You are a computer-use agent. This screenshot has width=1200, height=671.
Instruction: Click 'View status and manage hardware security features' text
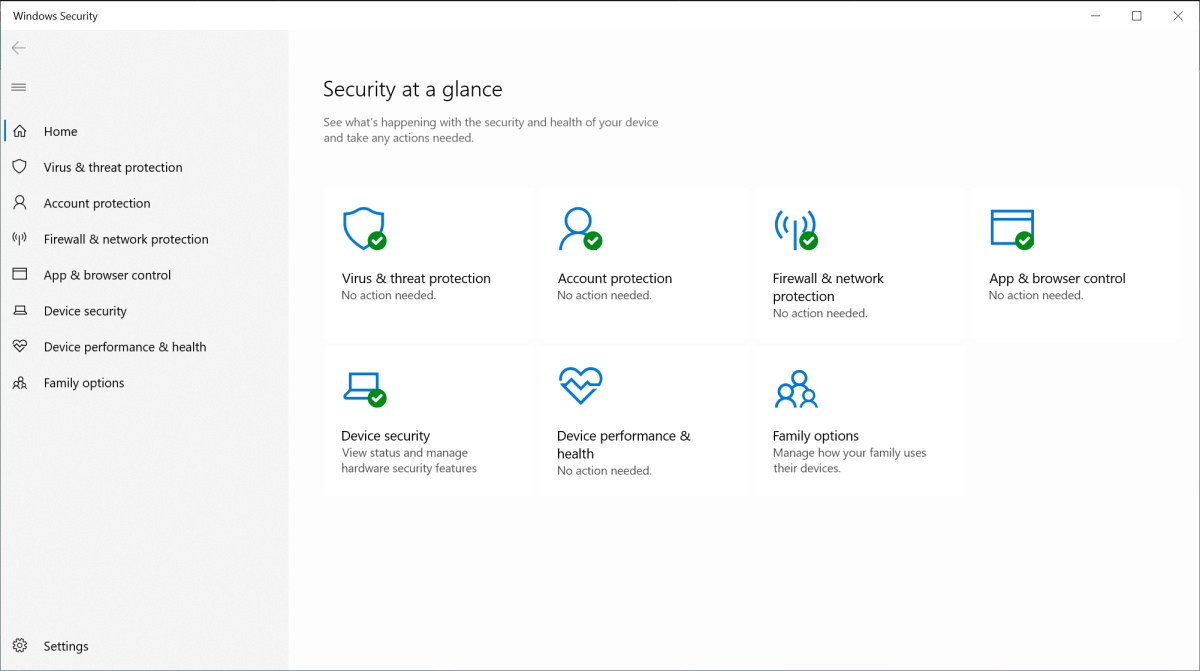(x=409, y=461)
